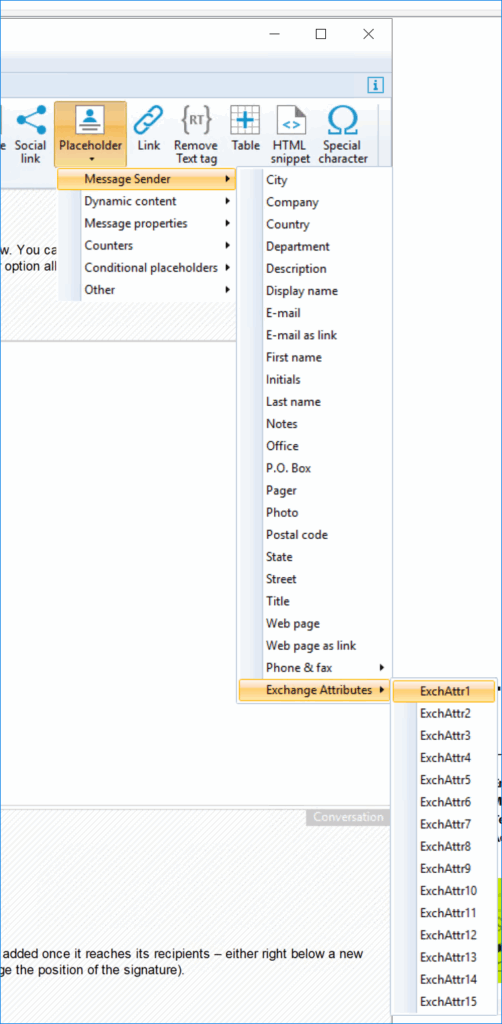Choose E-mail as link
Image resolution: width=502 pixels, height=1024 pixels.
point(315,335)
